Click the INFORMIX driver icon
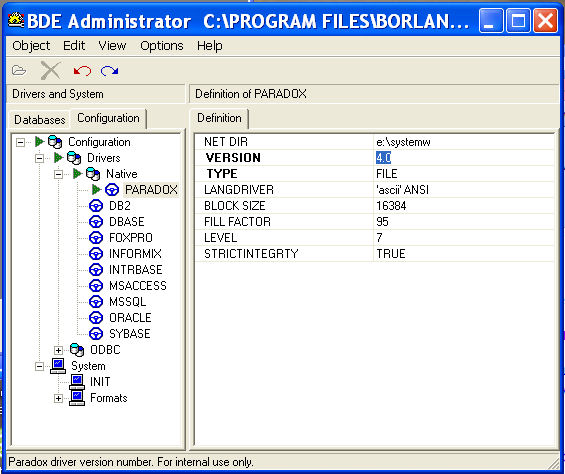Image resolution: width=565 pixels, height=474 pixels. click(96, 254)
